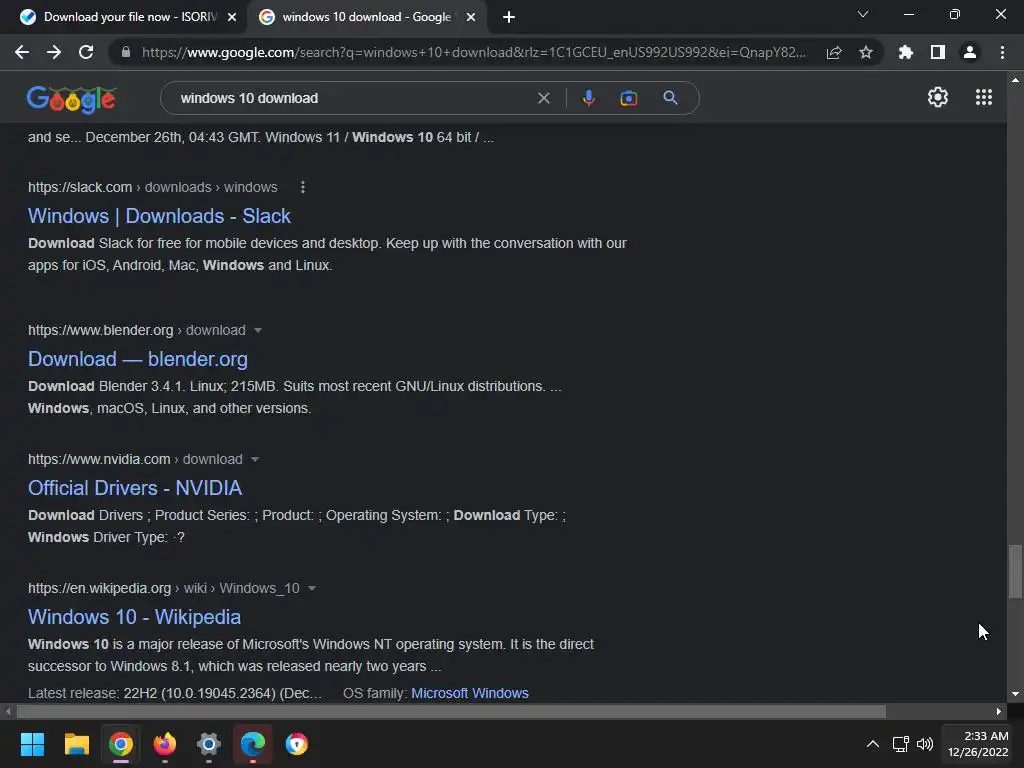Click the horizontal scrollbar thumb
This screenshot has width=1024, height=768.
(451, 711)
